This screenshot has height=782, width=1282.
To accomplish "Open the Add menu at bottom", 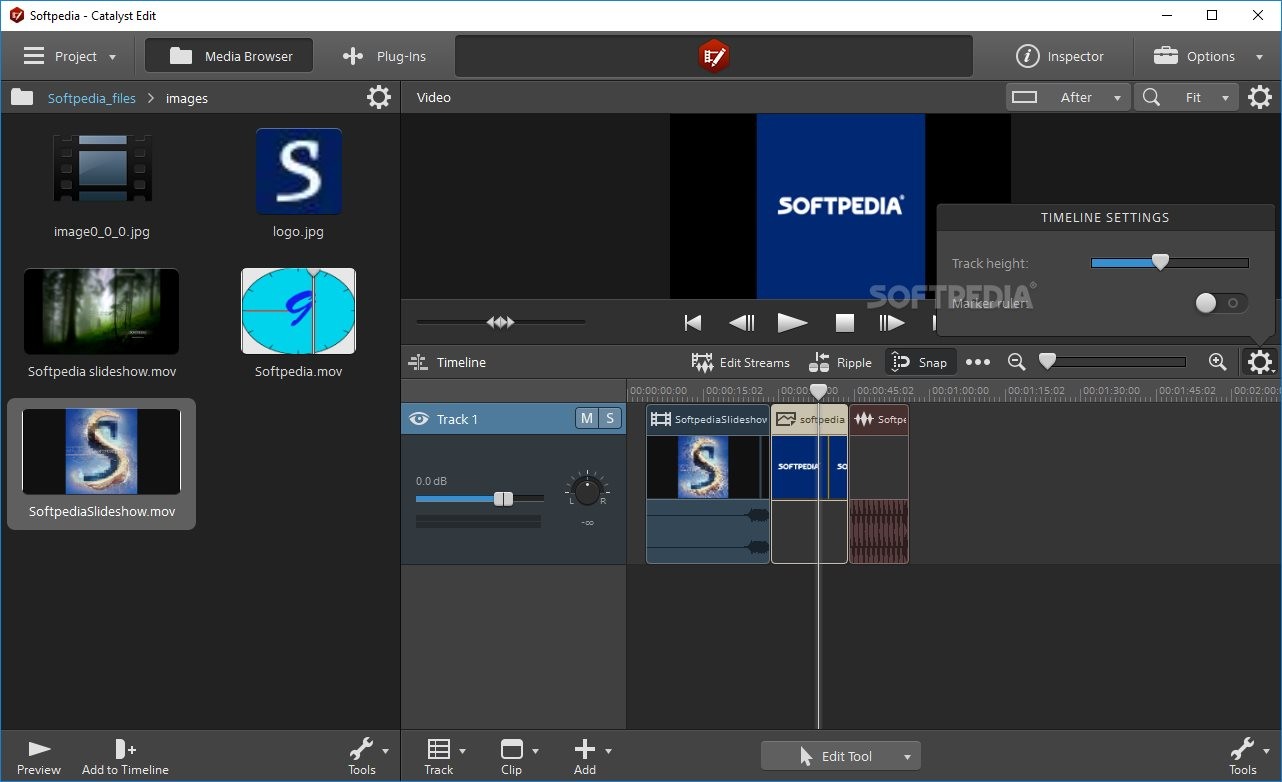I will tap(590, 757).
